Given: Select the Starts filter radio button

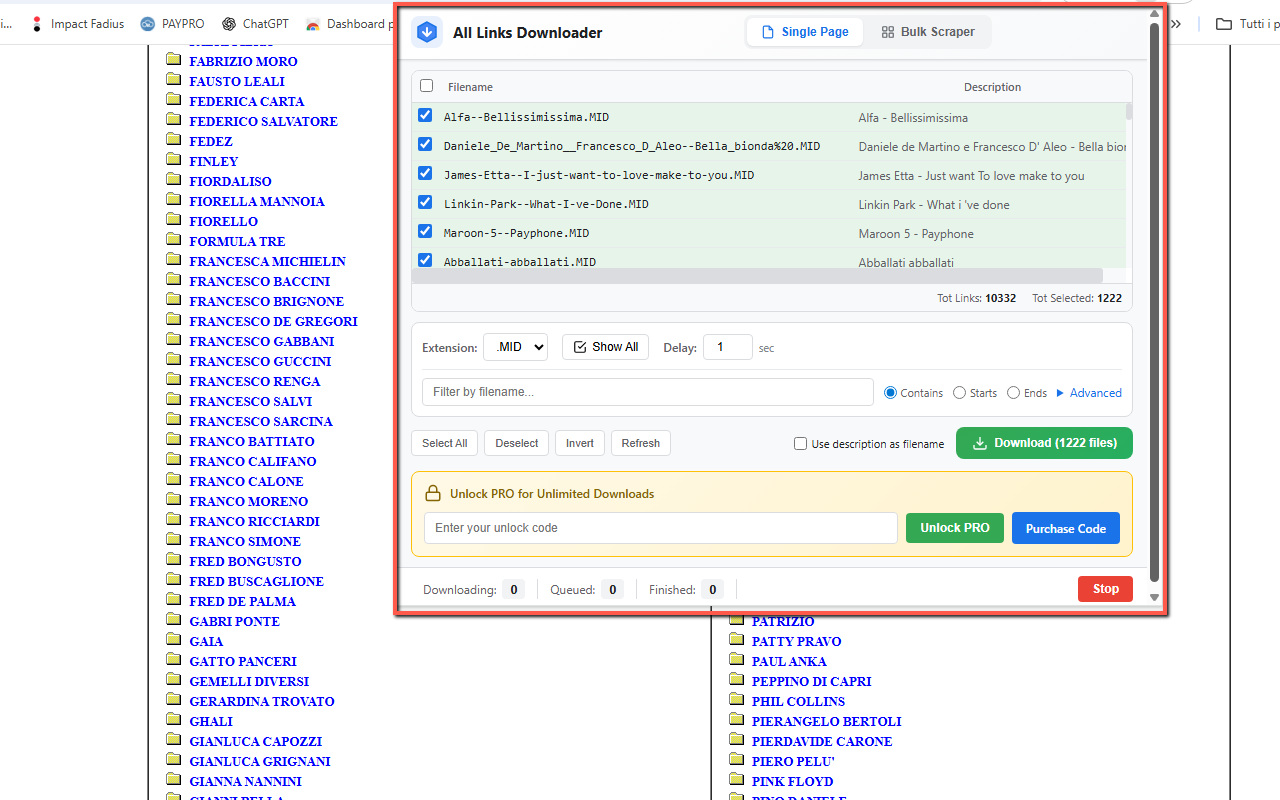Looking at the screenshot, I should click(959, 393).
